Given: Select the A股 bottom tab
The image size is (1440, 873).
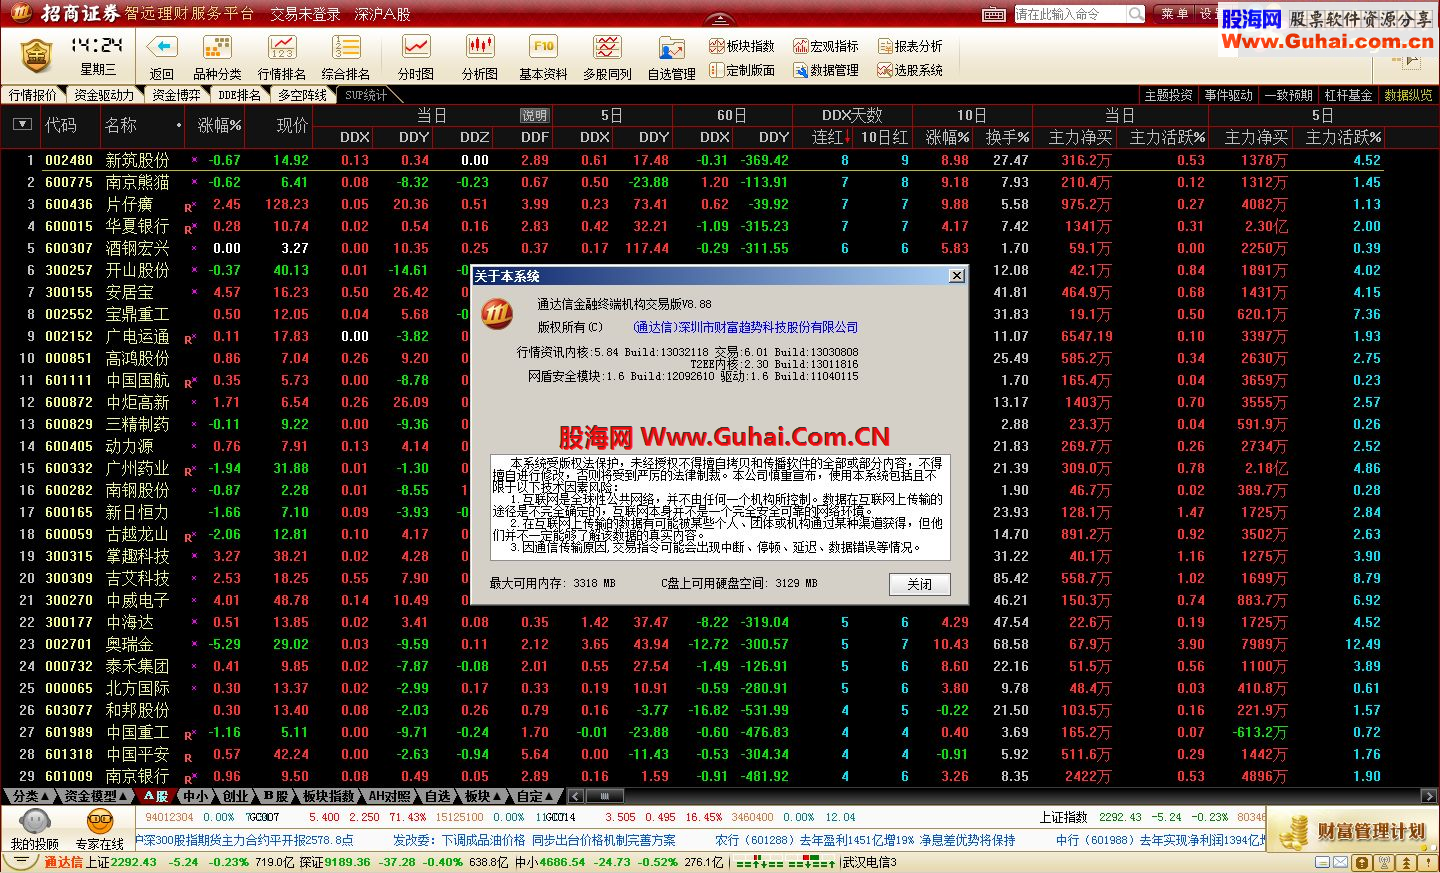Looking at the screenshot, I should click(x=155, y=796).
